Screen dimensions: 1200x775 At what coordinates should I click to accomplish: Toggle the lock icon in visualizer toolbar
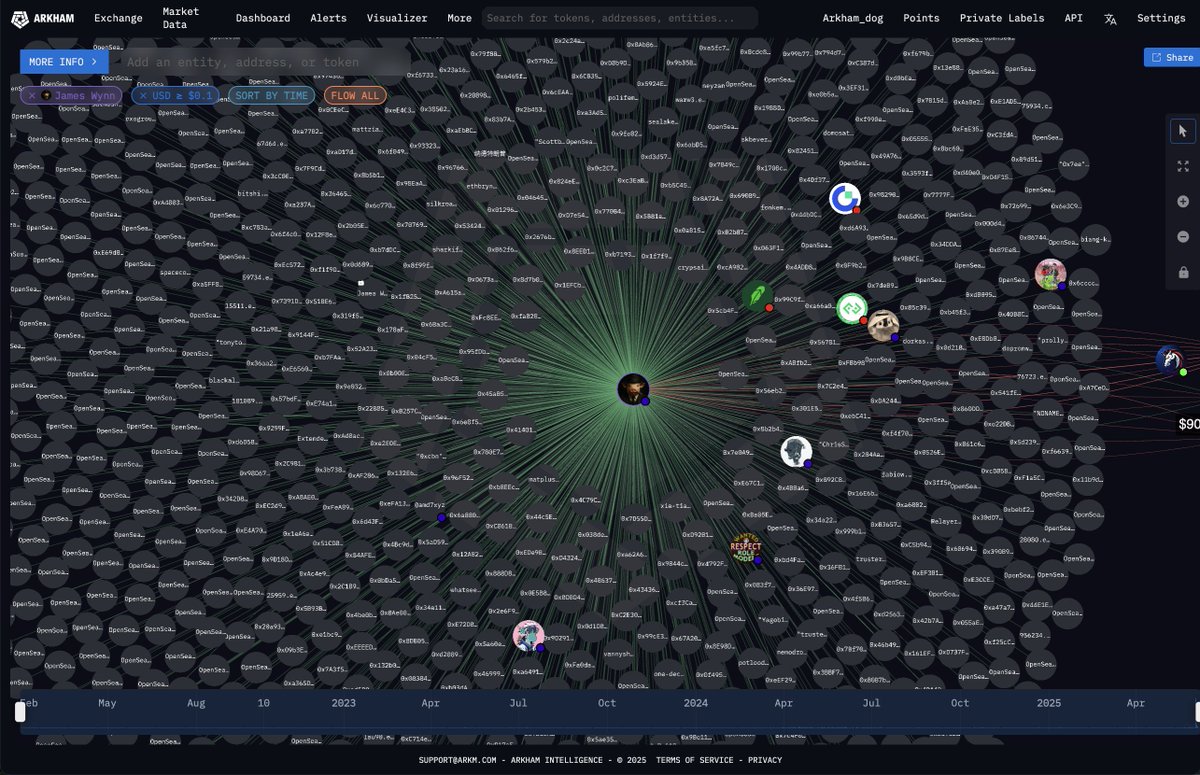click(x=1183, y=272)
